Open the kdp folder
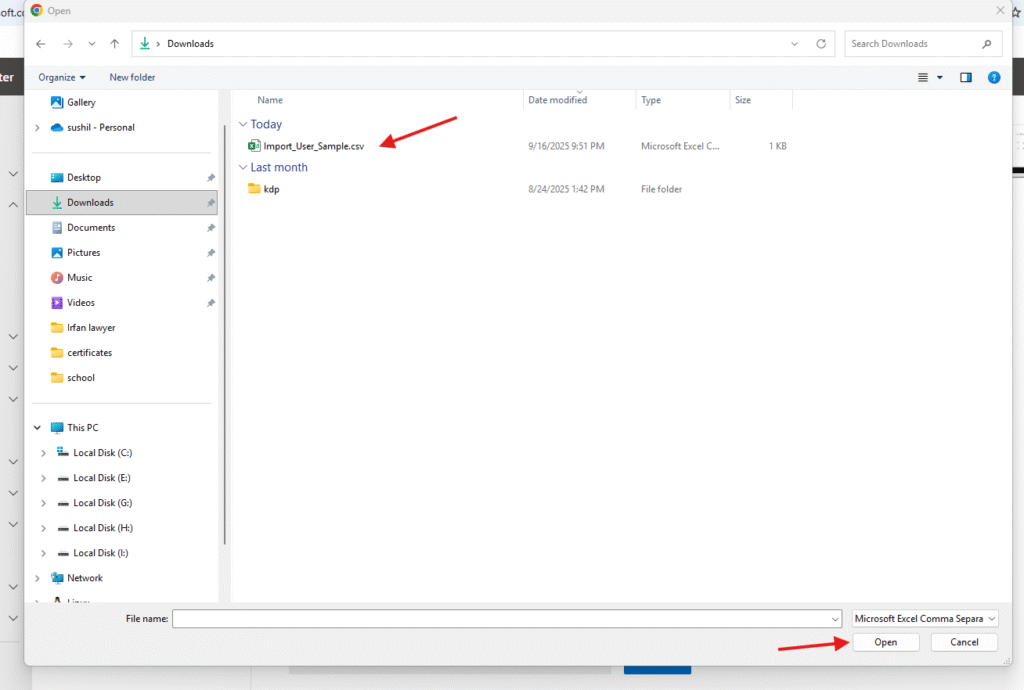Image resolution: width=1024 pixels, height=690 pixels. point(271,189)
